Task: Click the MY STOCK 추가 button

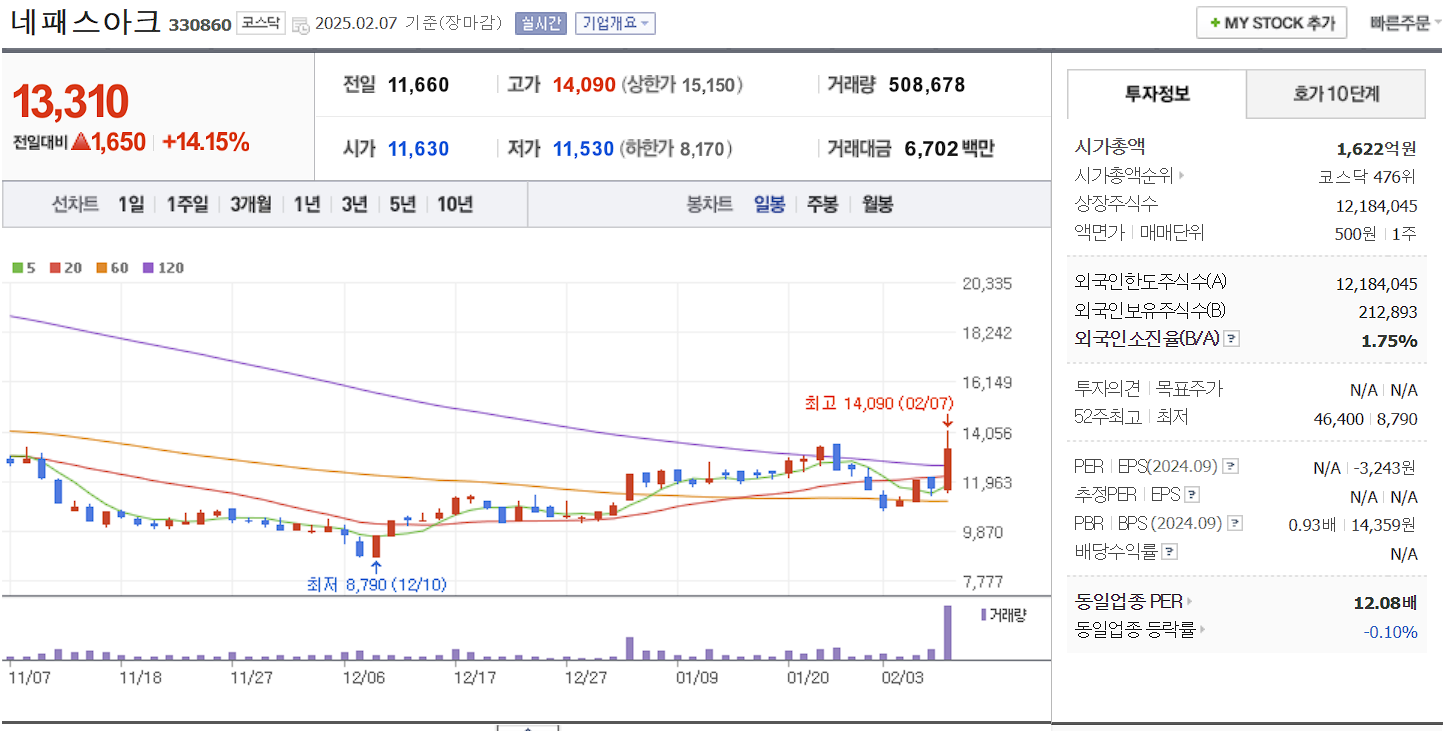Action: click(1270, 22)
